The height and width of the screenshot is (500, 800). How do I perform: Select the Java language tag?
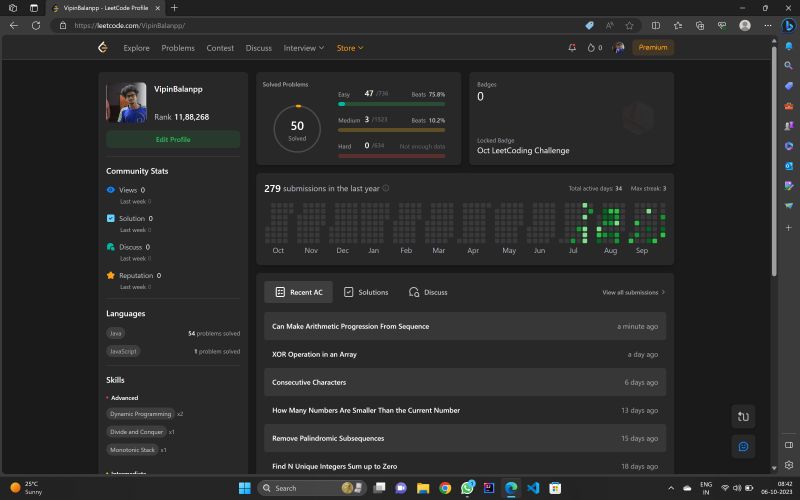116,333
